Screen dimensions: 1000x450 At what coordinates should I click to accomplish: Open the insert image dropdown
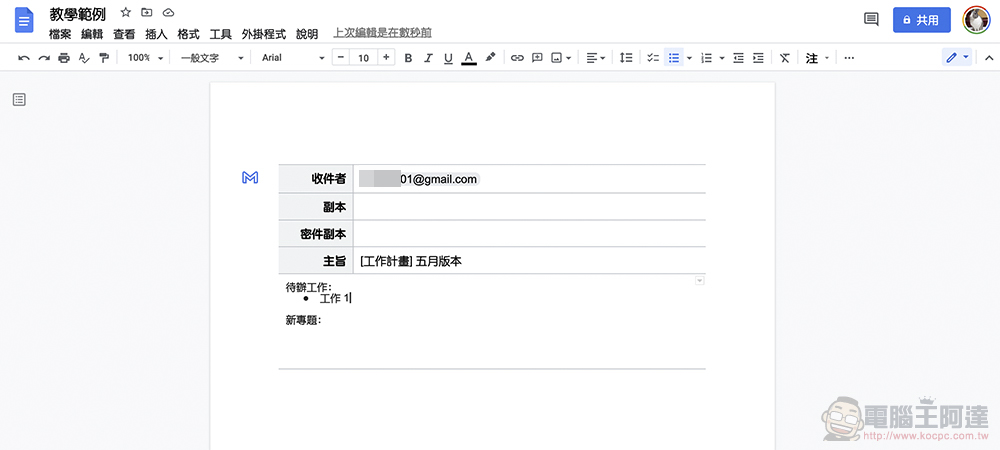tap(561, 58)
